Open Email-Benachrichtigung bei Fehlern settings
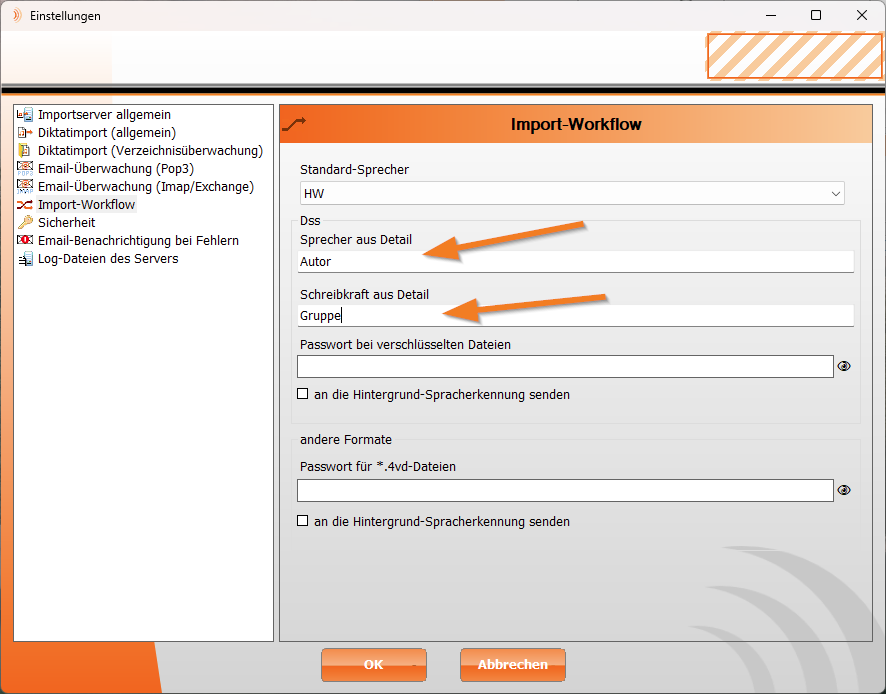Viewport: 886px width, 694px height. point(138,240)
